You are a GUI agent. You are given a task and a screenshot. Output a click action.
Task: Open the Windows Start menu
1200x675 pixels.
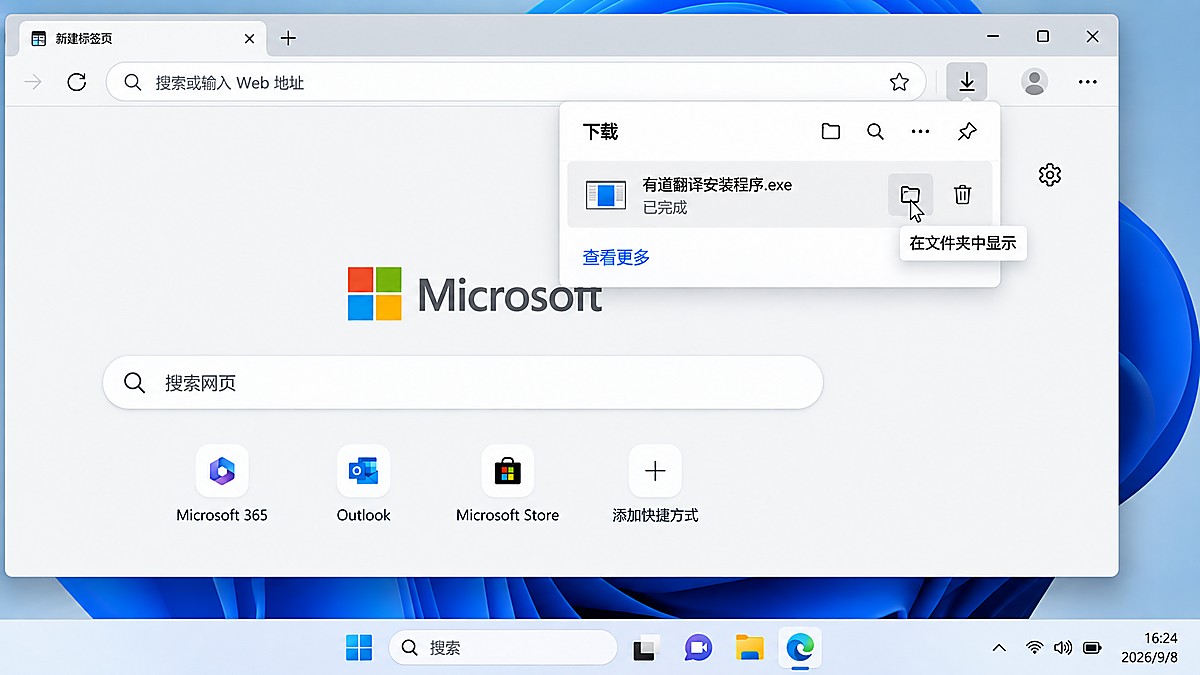tap(359, 648)
